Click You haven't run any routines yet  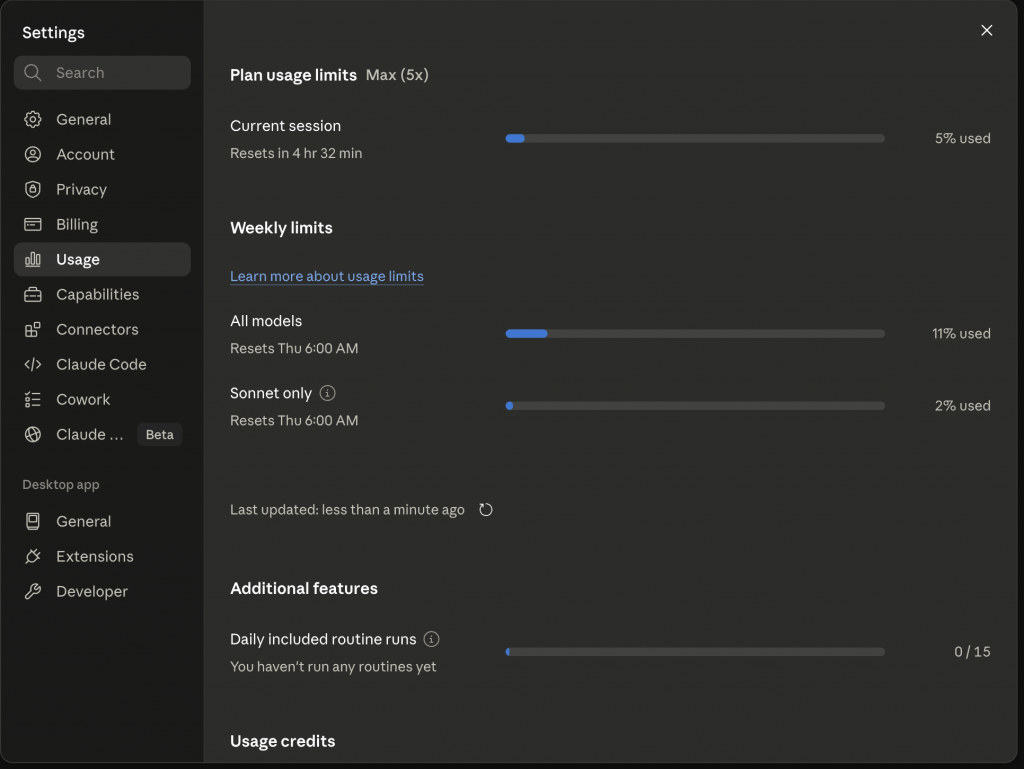point(333,667)
